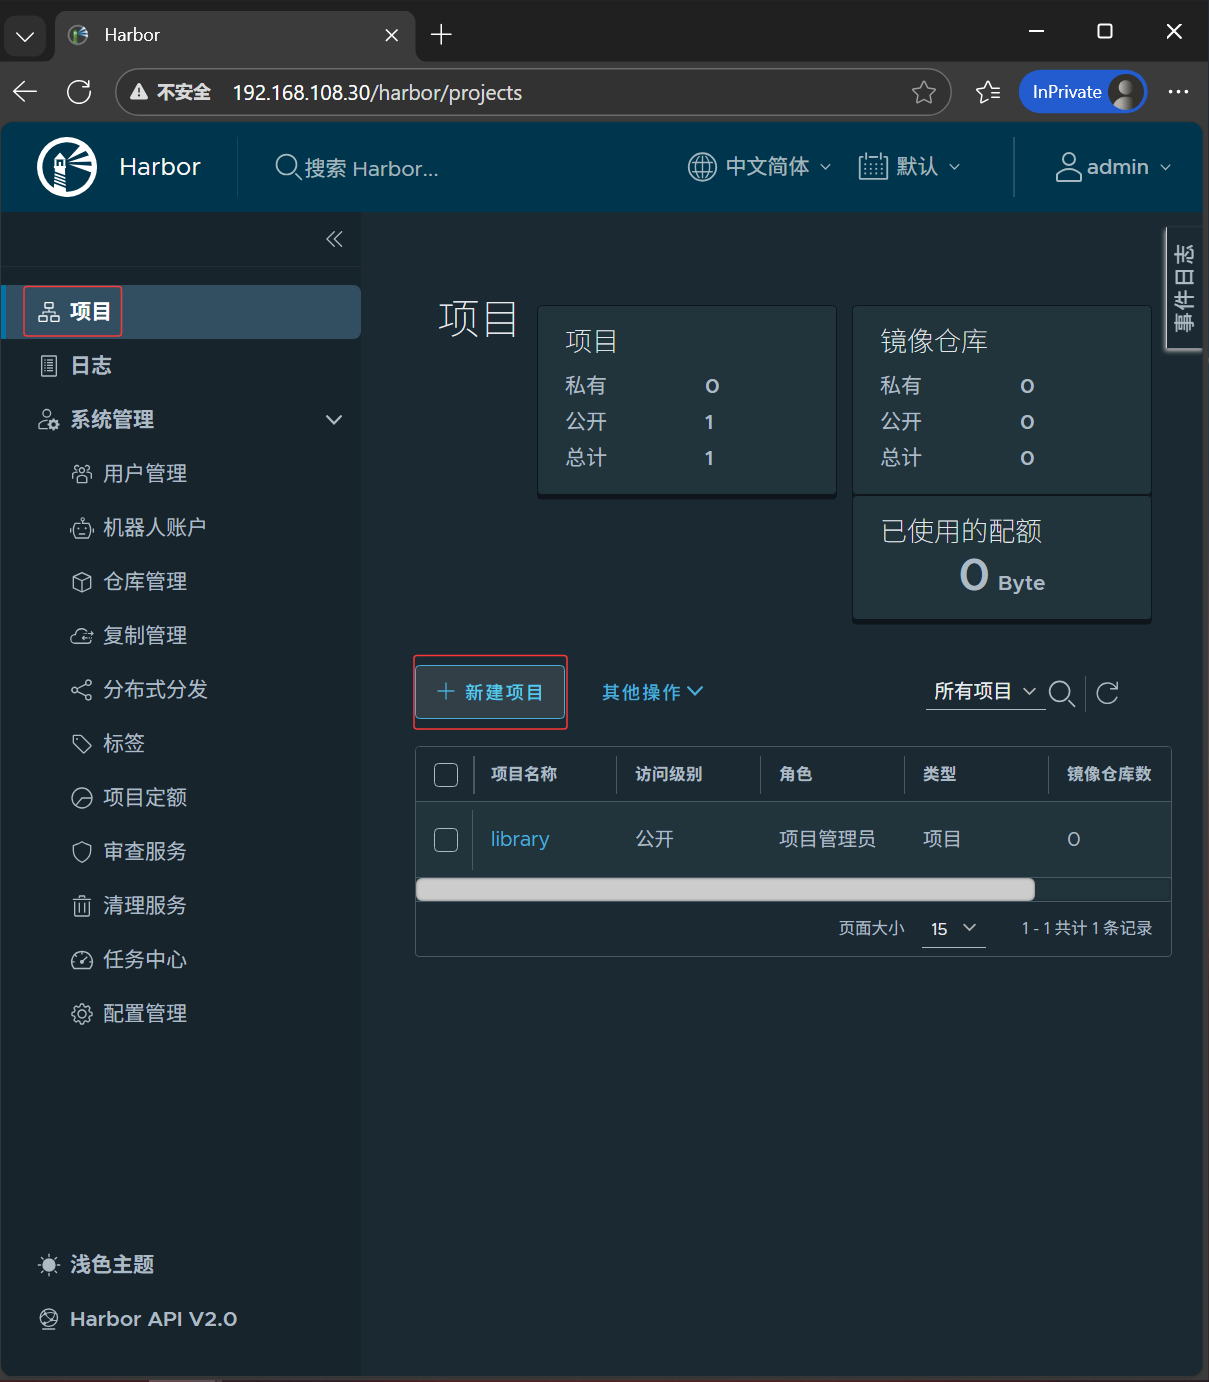Click the cube icon beside 仓库管理
Screen dimensions: 1209x1382
[82, 582]
